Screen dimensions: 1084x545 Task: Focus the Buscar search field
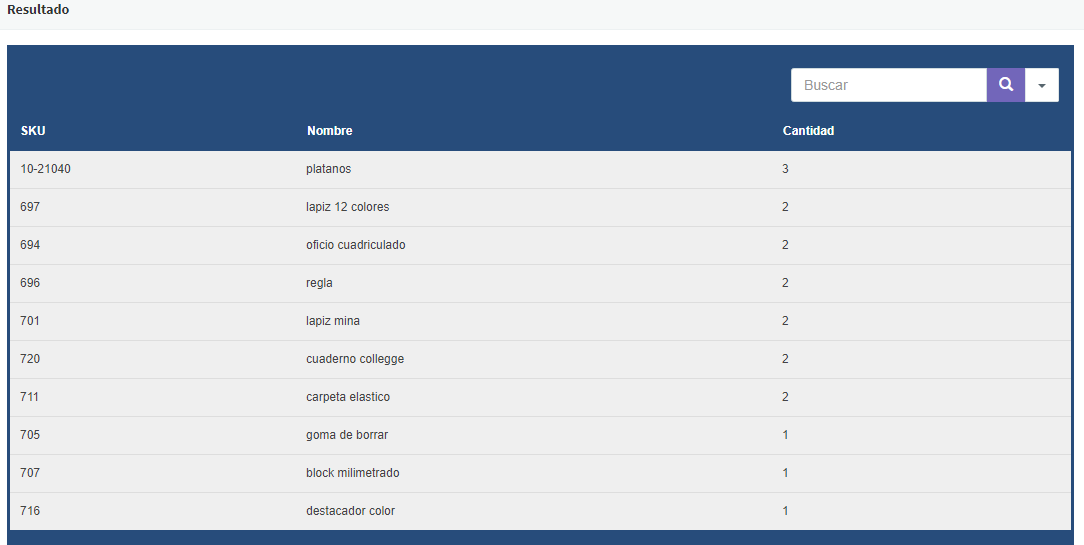click(888, 85)
